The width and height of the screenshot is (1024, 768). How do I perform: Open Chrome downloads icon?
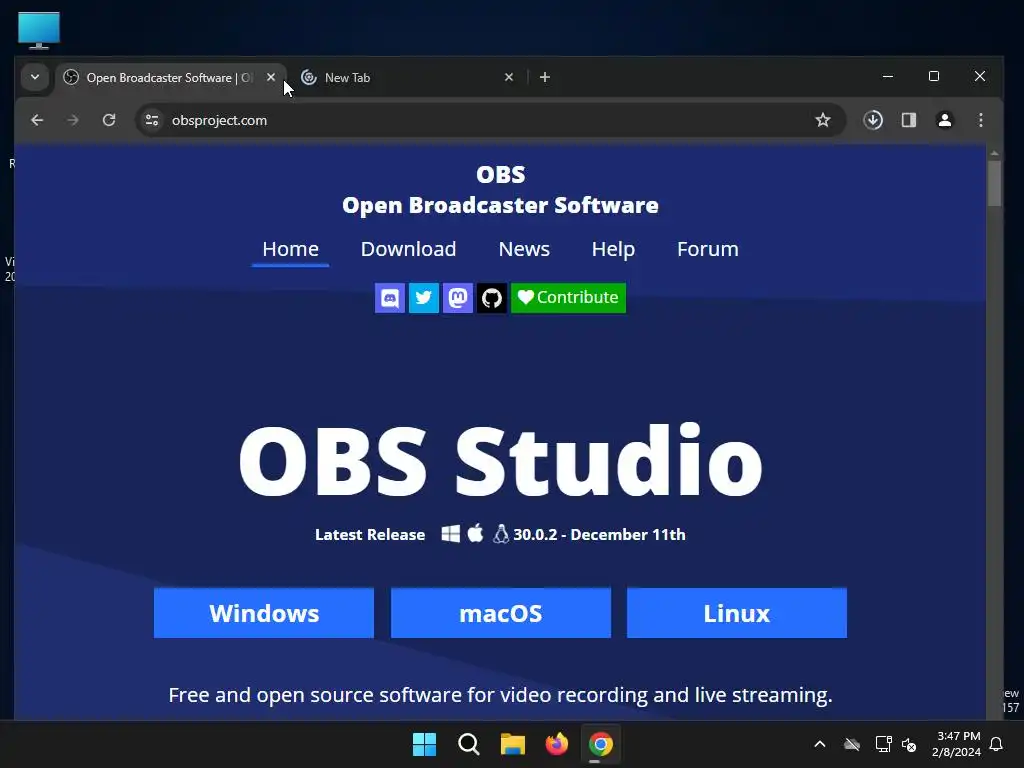[873, 120]
